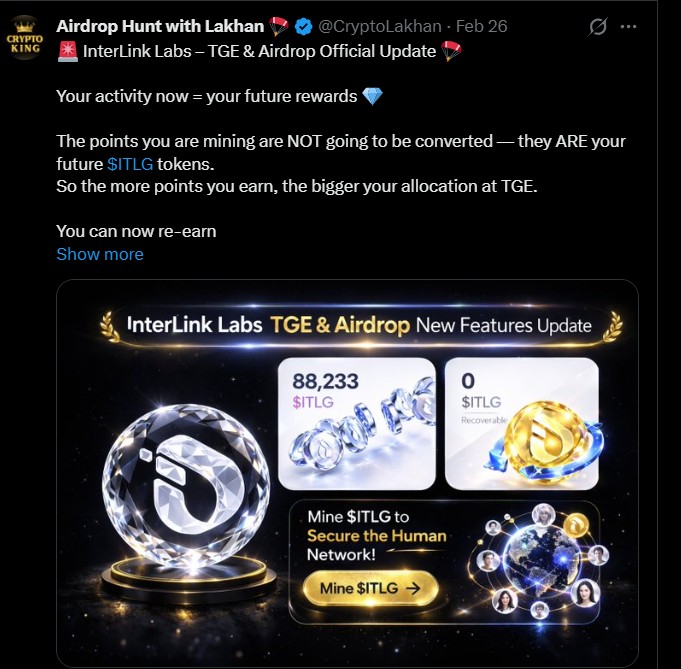Image resolution: width=681 pixels, height=669 pixels.
Task: Click the crystal InterLink logo sphere
Action: pos(187,486)
